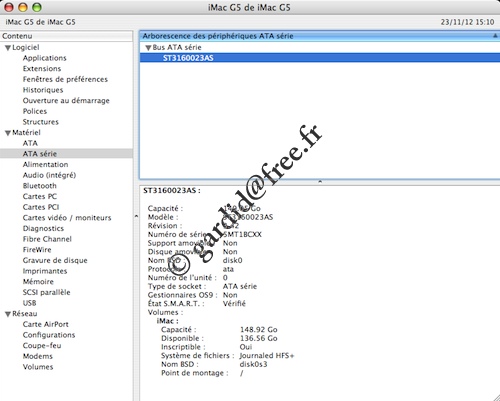Click the sort arrow in the Arborescence header
This screenshot has width=500, height=401.
[495, 36]
